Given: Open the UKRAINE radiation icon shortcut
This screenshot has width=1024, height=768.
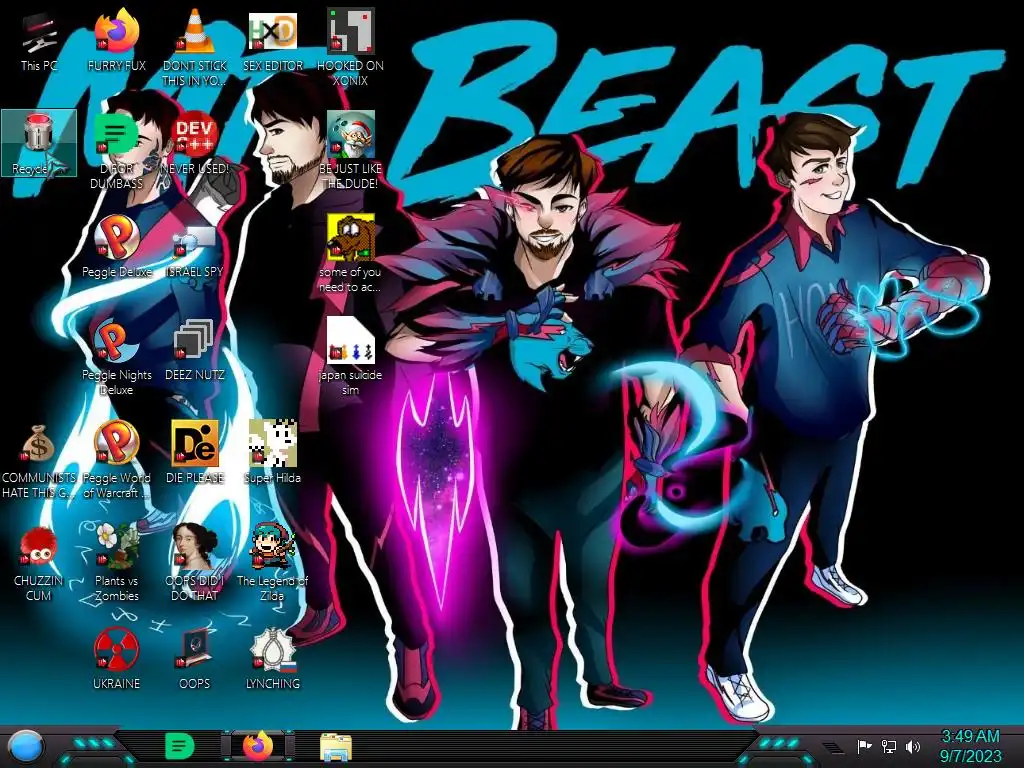Looking at the screenshot, I should pos(116,658).
